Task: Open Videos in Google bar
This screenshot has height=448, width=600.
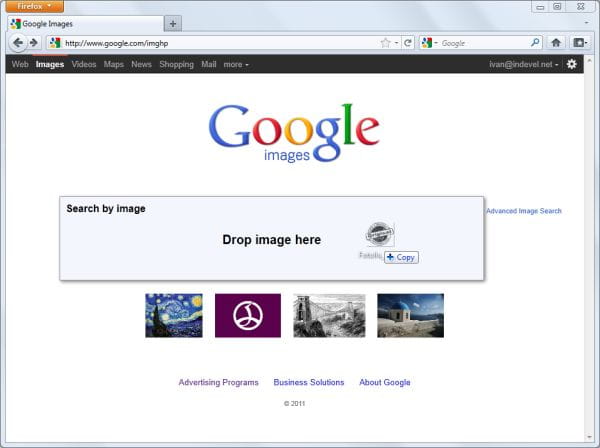Action: (x=84, y=65)
